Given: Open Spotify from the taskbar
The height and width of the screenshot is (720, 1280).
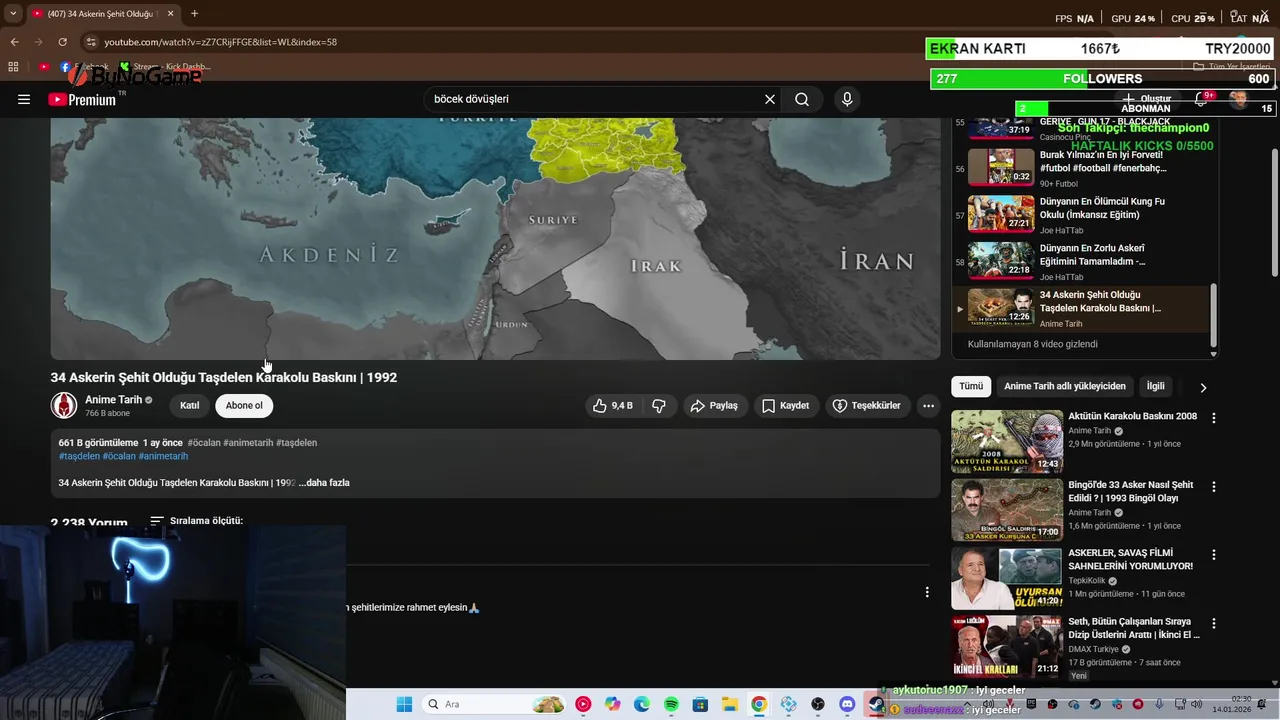Looking at the screenshot, I should point(671,704).
